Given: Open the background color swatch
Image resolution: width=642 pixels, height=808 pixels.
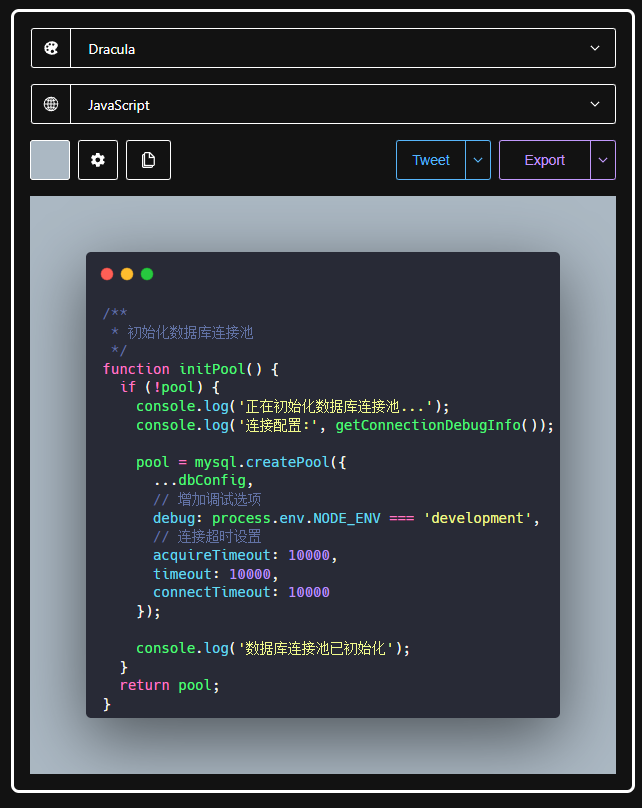Looking at the screenshot, I should (50, 160).
